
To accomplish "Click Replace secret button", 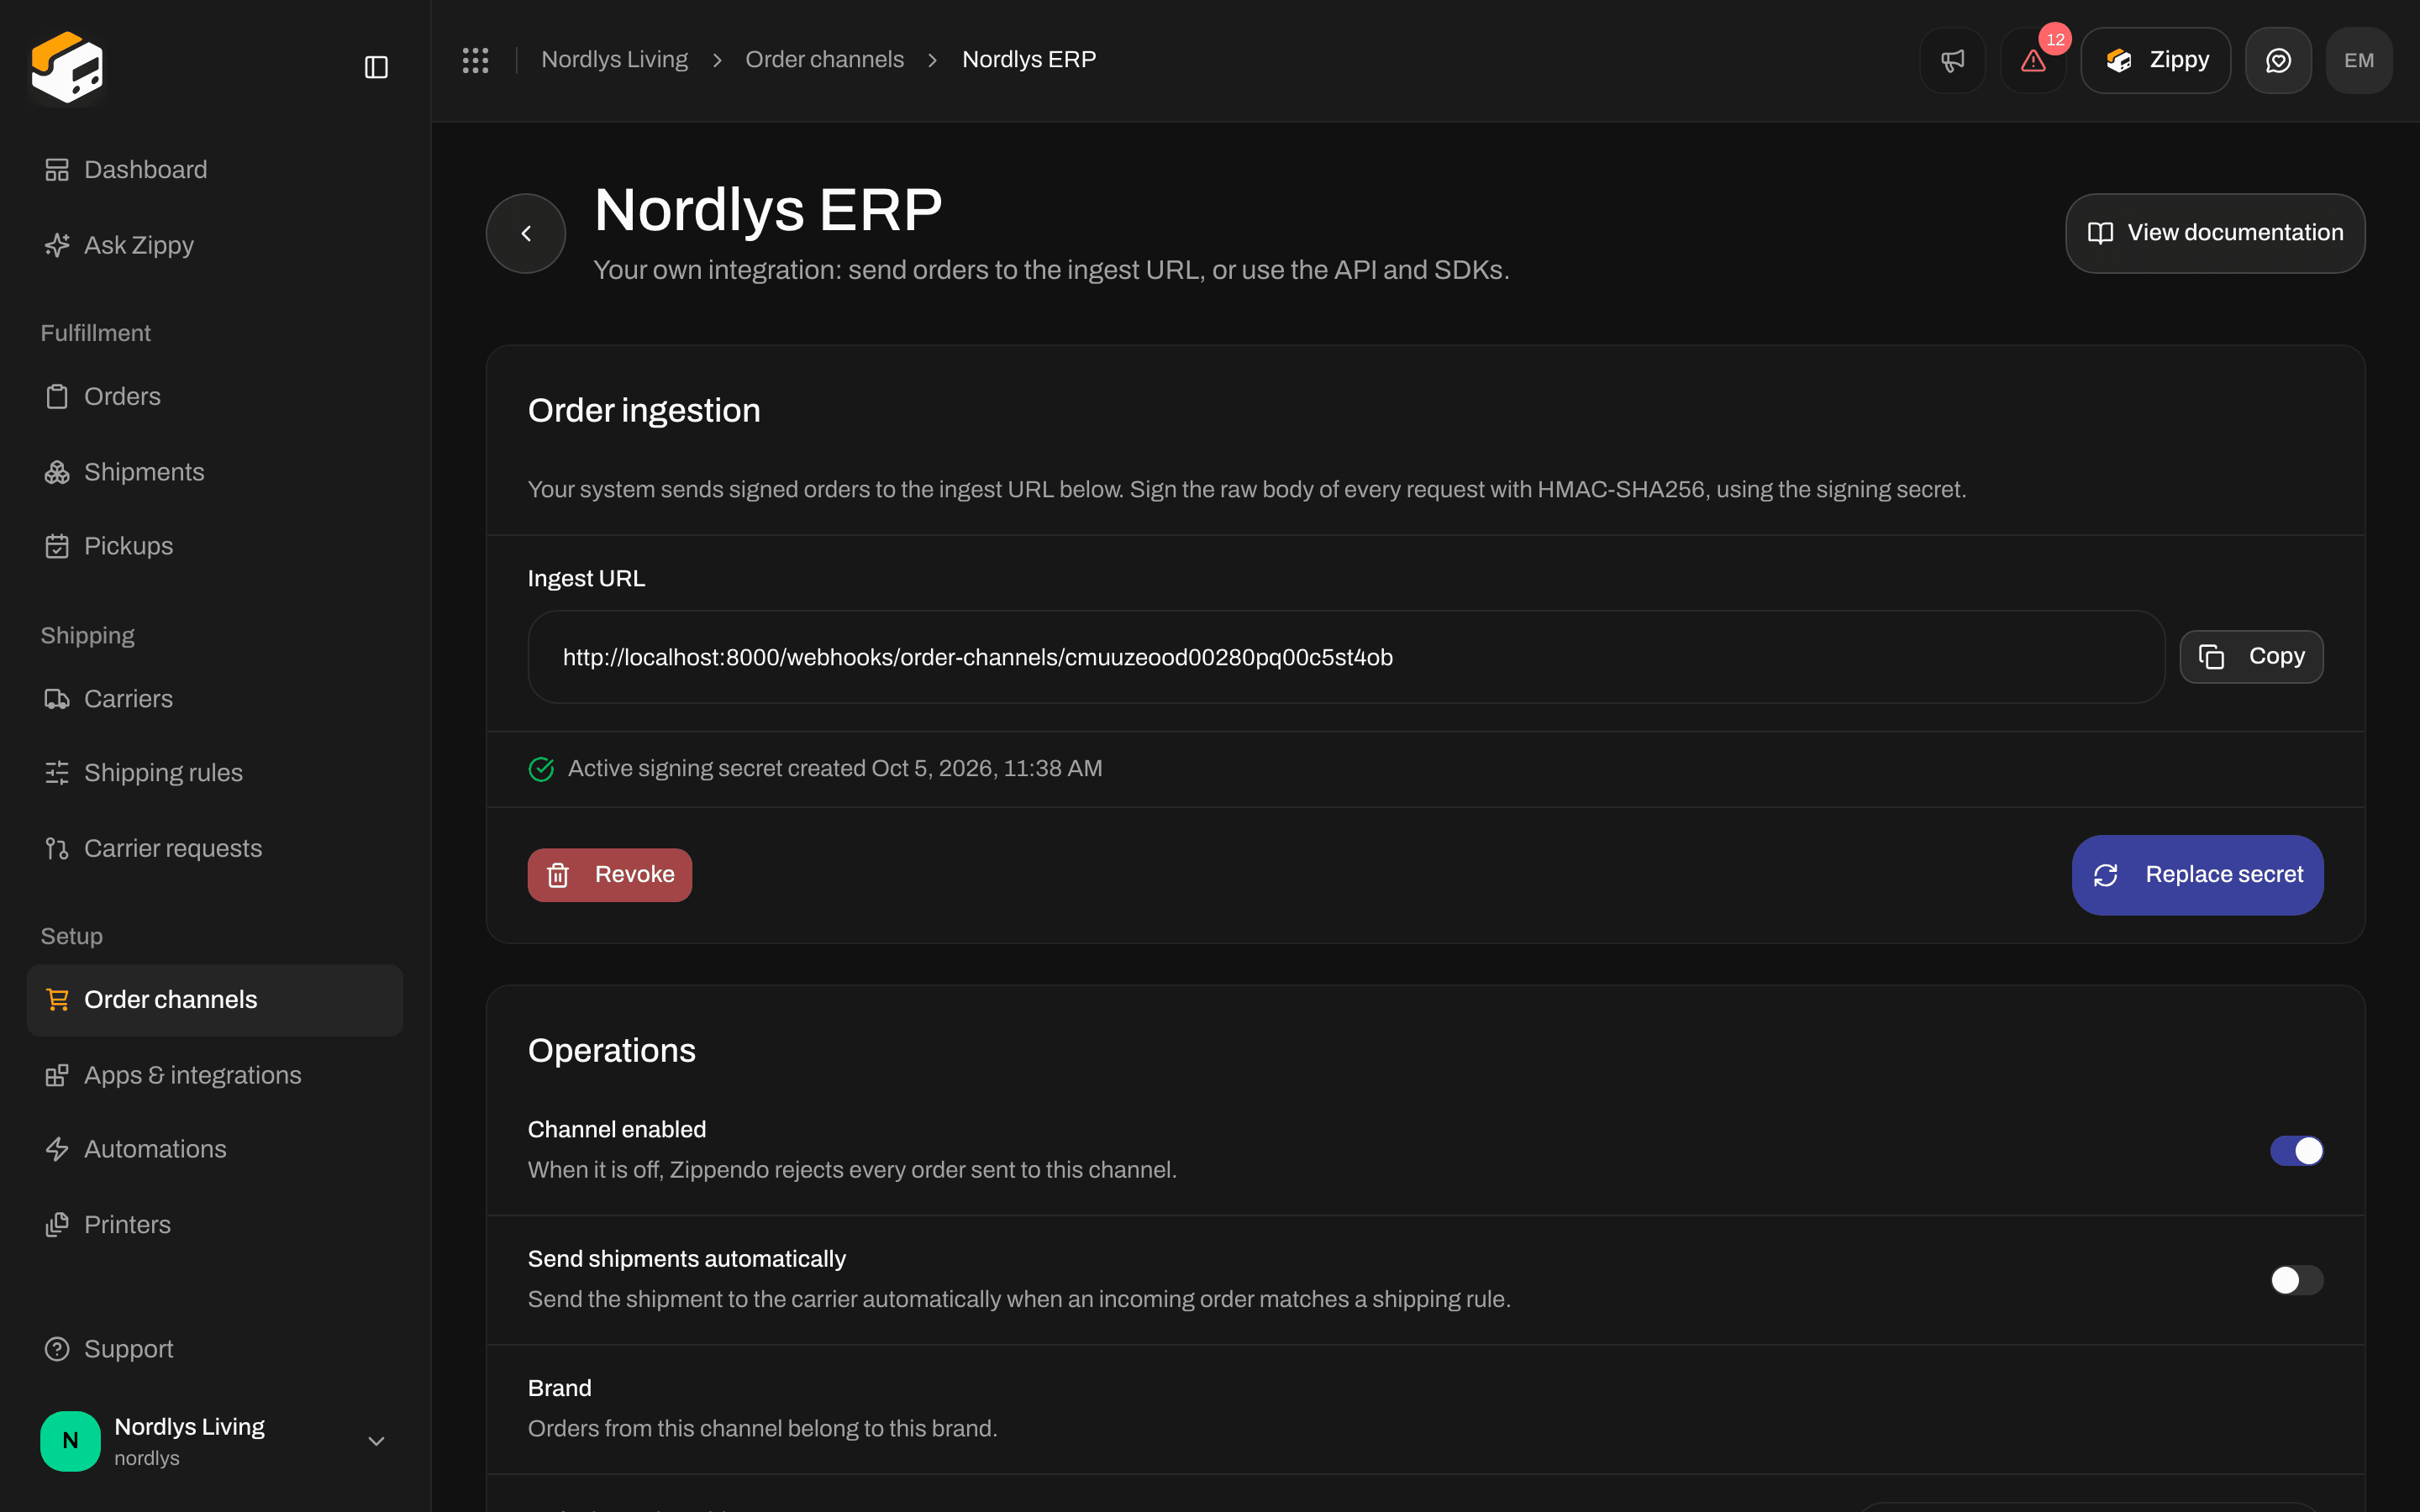I will [x=2197, y=875].
